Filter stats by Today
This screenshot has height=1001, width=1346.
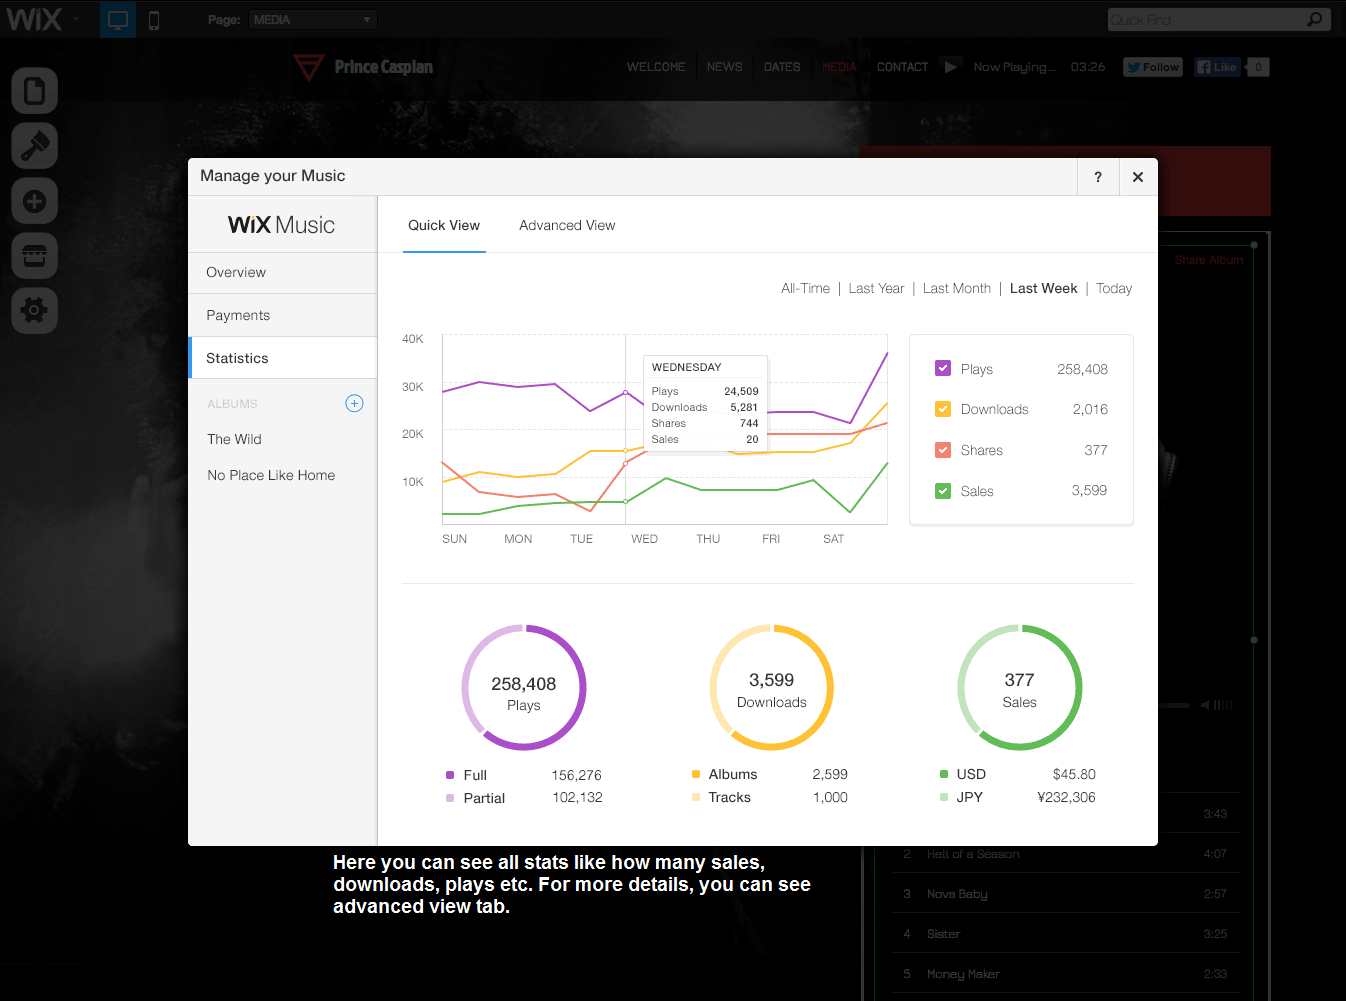[x=1114, y=288]
